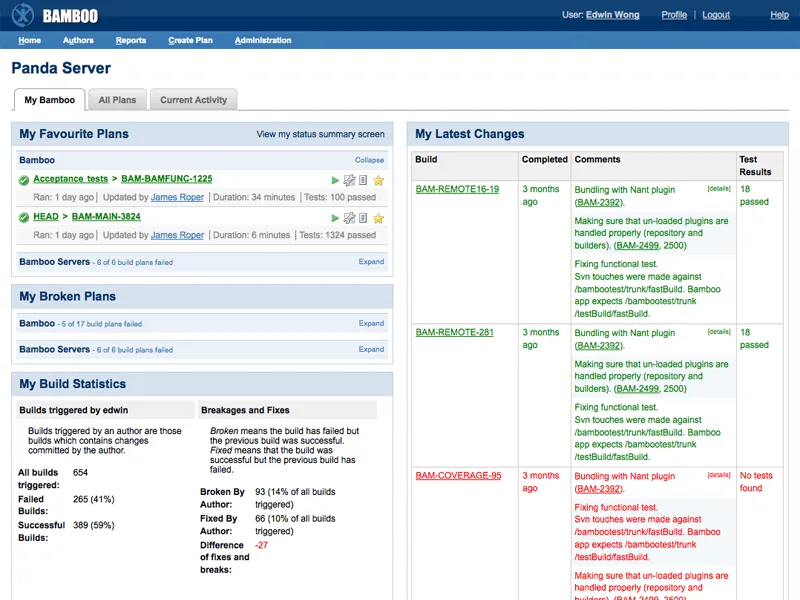This screenshot has height=600, width=800.
Task: Collapse the Bamboo favourite plans list
Action: pos(368,160)
